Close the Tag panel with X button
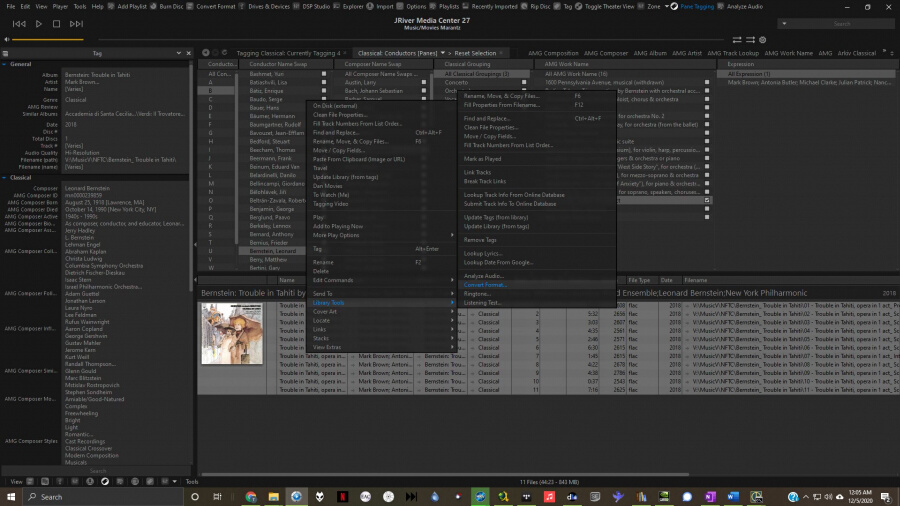The image size is (900, 506). pos(188,53)
